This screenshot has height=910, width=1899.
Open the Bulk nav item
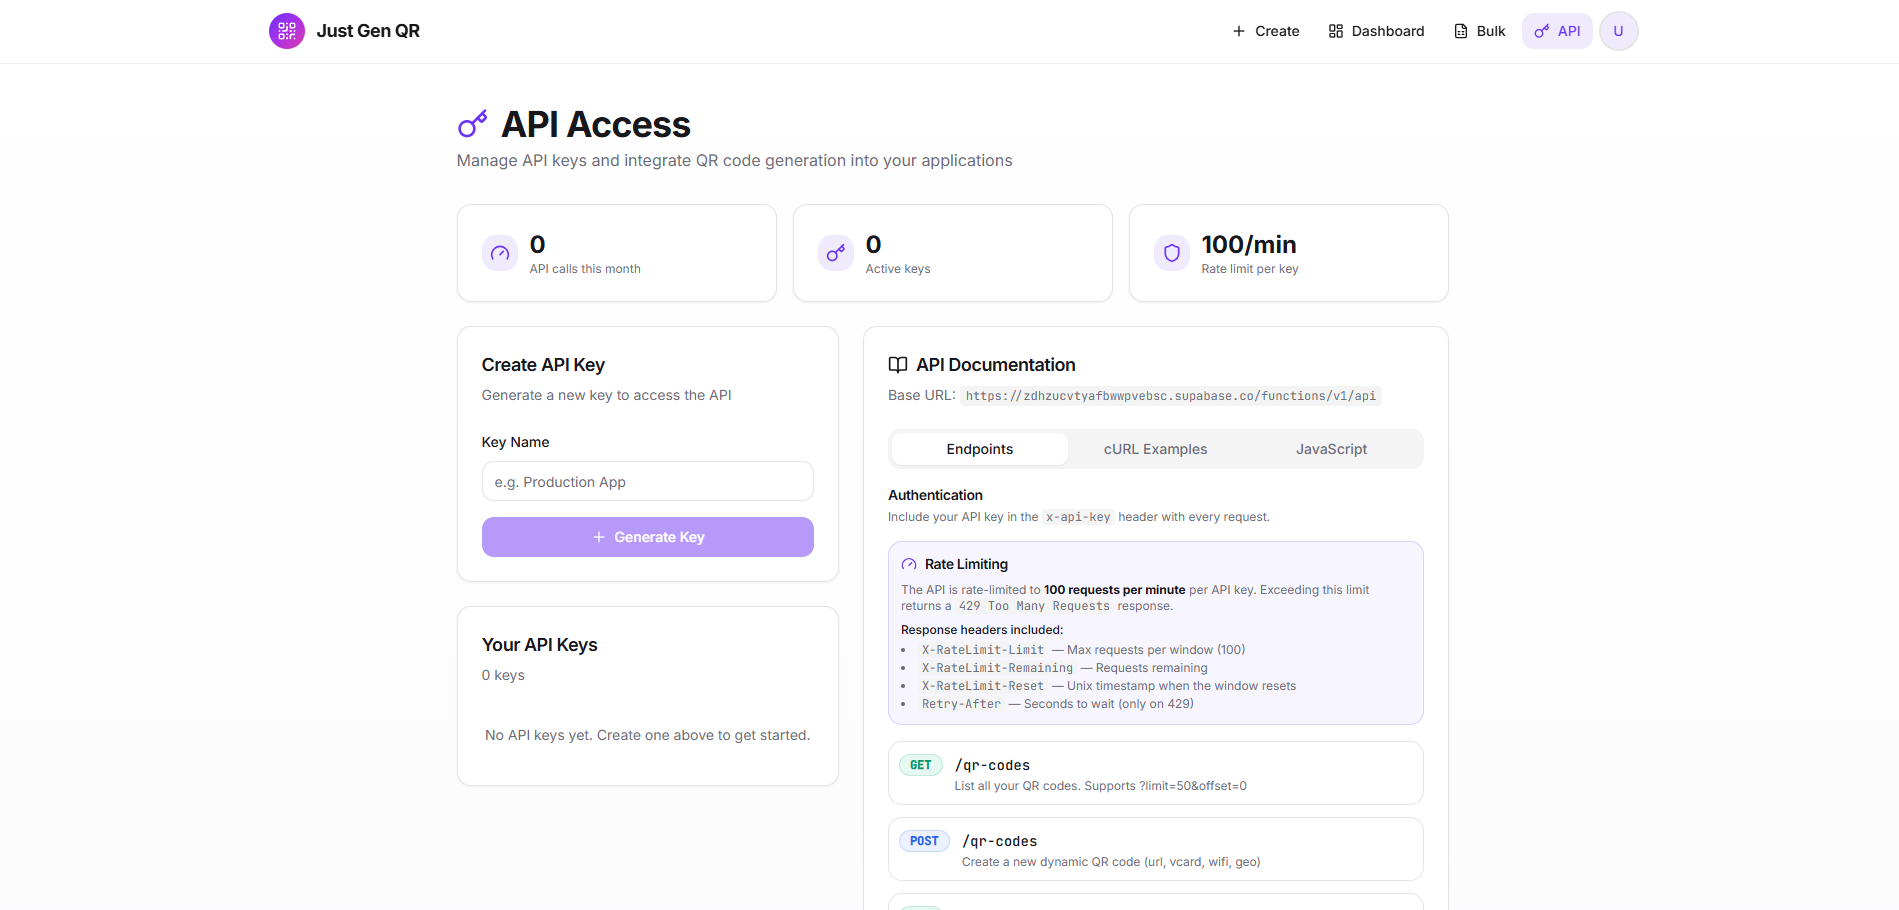[1479, 31]
